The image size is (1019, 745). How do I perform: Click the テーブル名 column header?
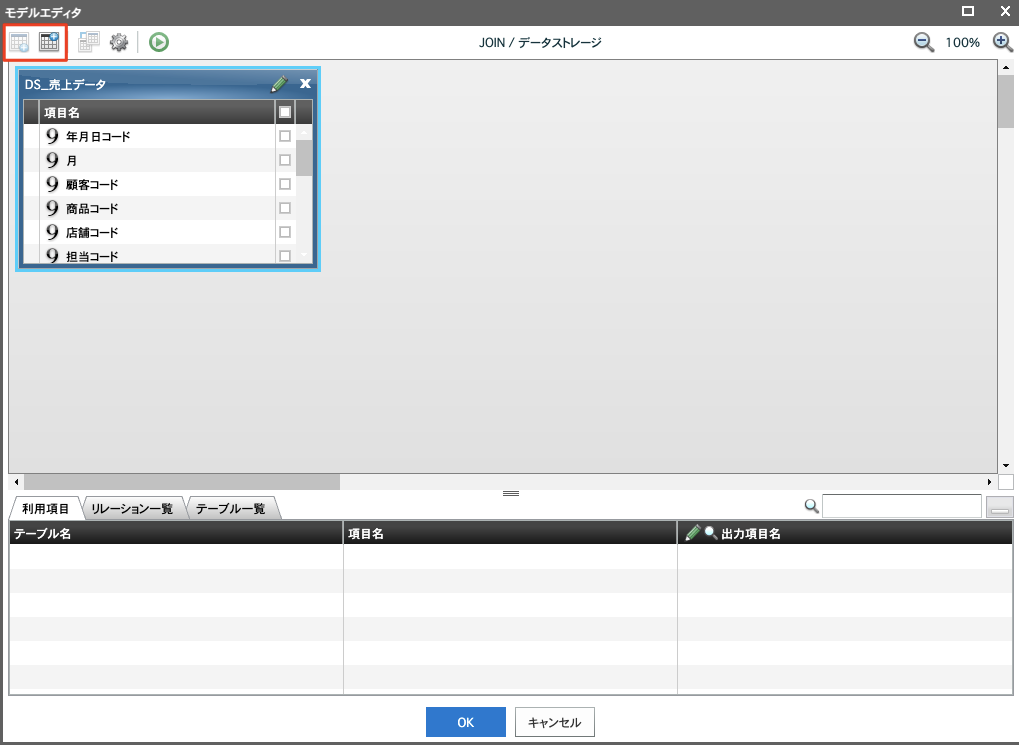[x=176, y=533]
